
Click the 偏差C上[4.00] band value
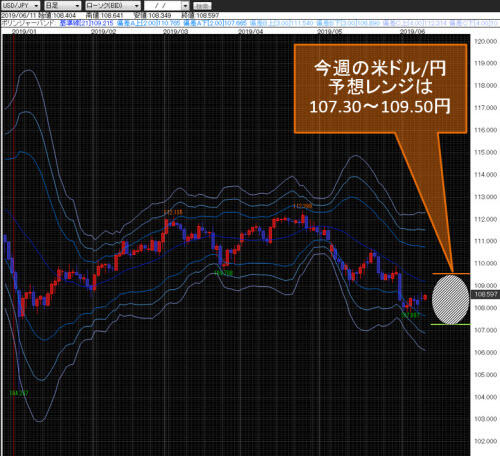click(x=414, y=23)
